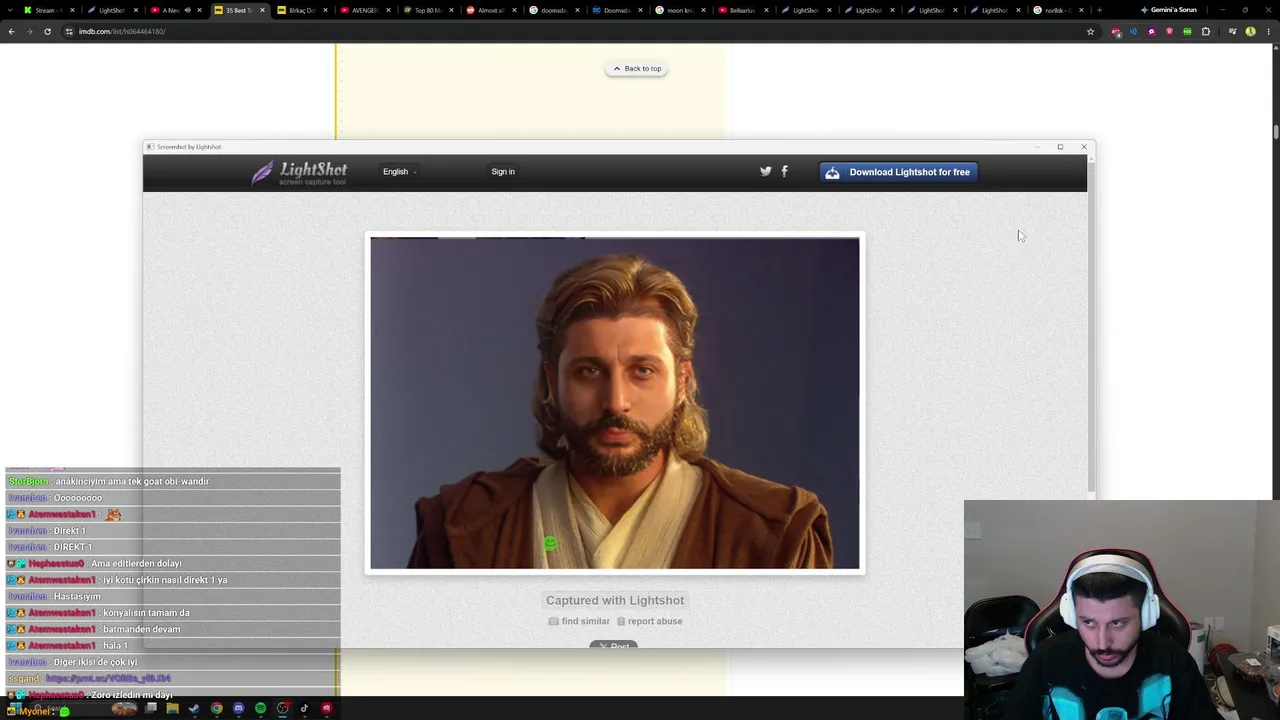
Task: Switch to the Top 80 M tab
Action: [427, 10]
